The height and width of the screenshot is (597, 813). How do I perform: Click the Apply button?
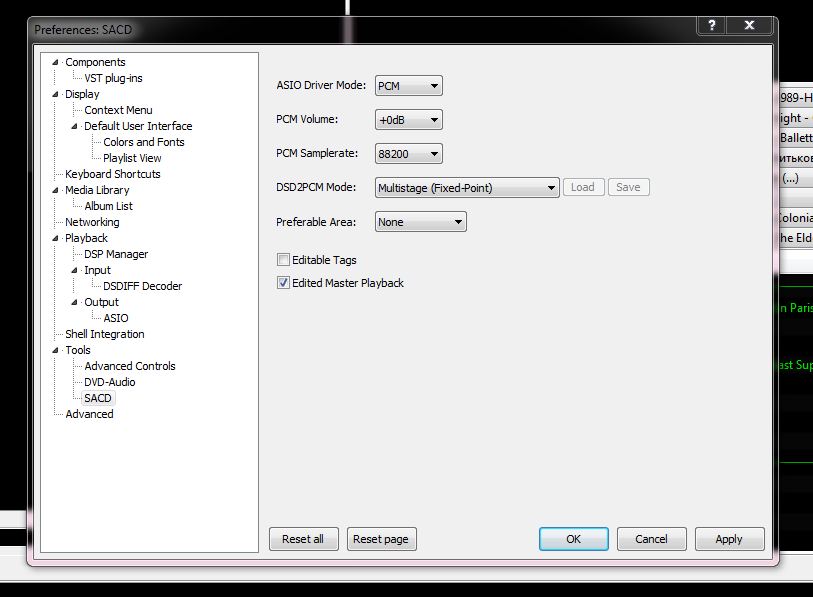click(729, 539)
